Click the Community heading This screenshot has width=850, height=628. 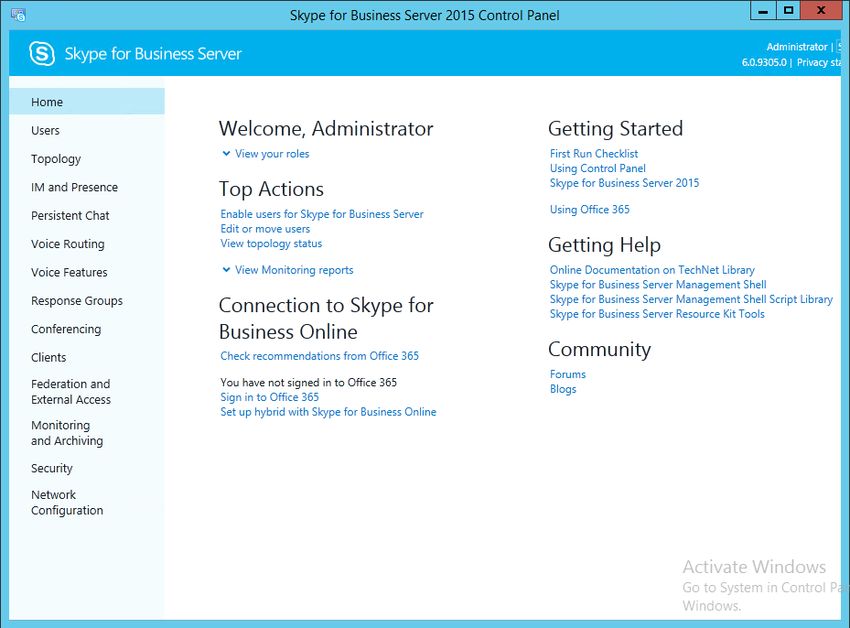pyautogui.click(x=600, y=349)
